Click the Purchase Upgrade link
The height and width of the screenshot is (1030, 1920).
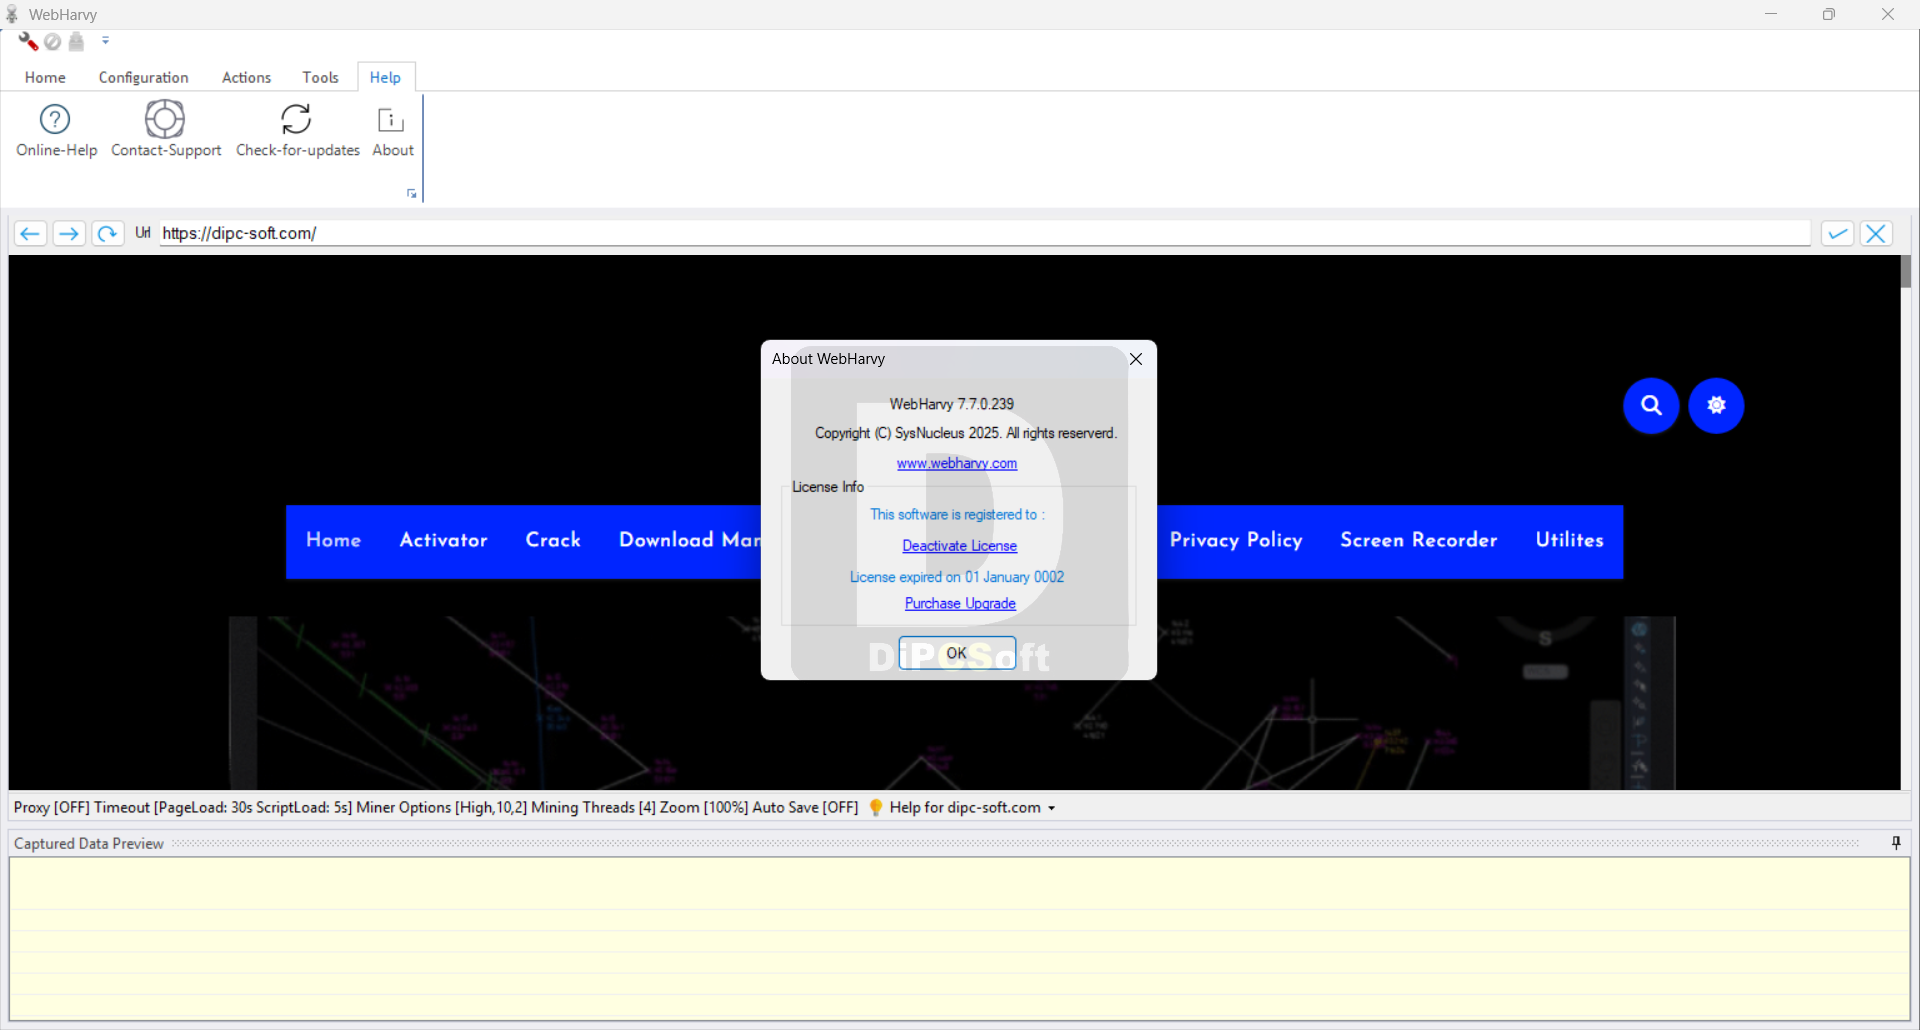(960, 603)
